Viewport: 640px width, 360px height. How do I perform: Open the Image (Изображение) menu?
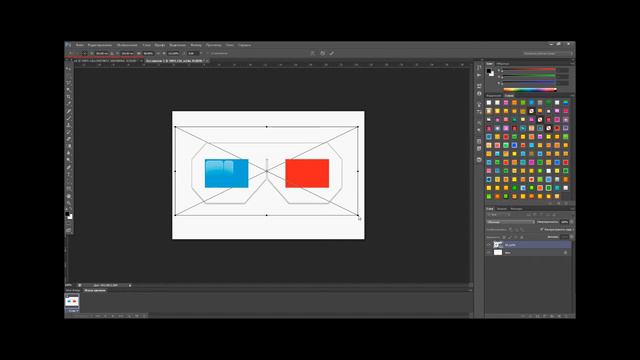pyautogui.click(x=127, y=45)
